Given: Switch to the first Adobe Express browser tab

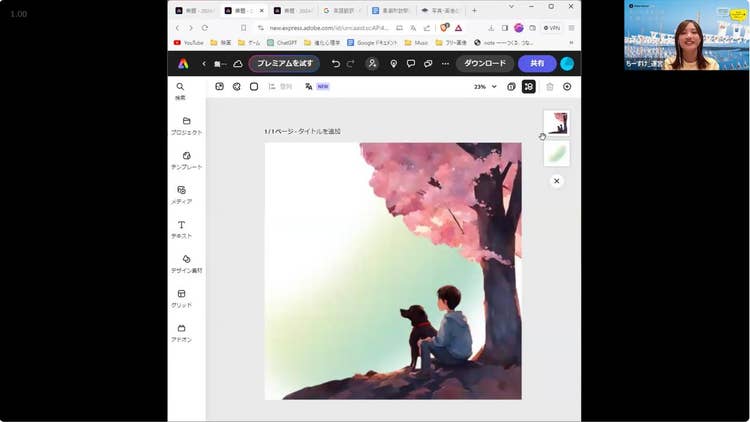Looking at the screenshot, I should [195, 10].
